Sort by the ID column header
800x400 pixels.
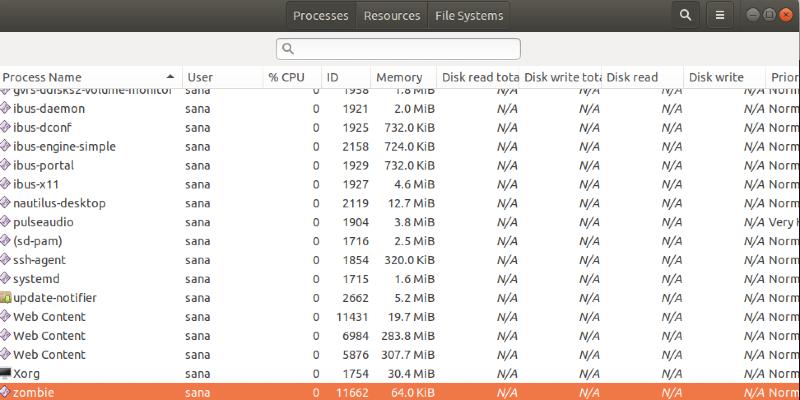[333, 77]
